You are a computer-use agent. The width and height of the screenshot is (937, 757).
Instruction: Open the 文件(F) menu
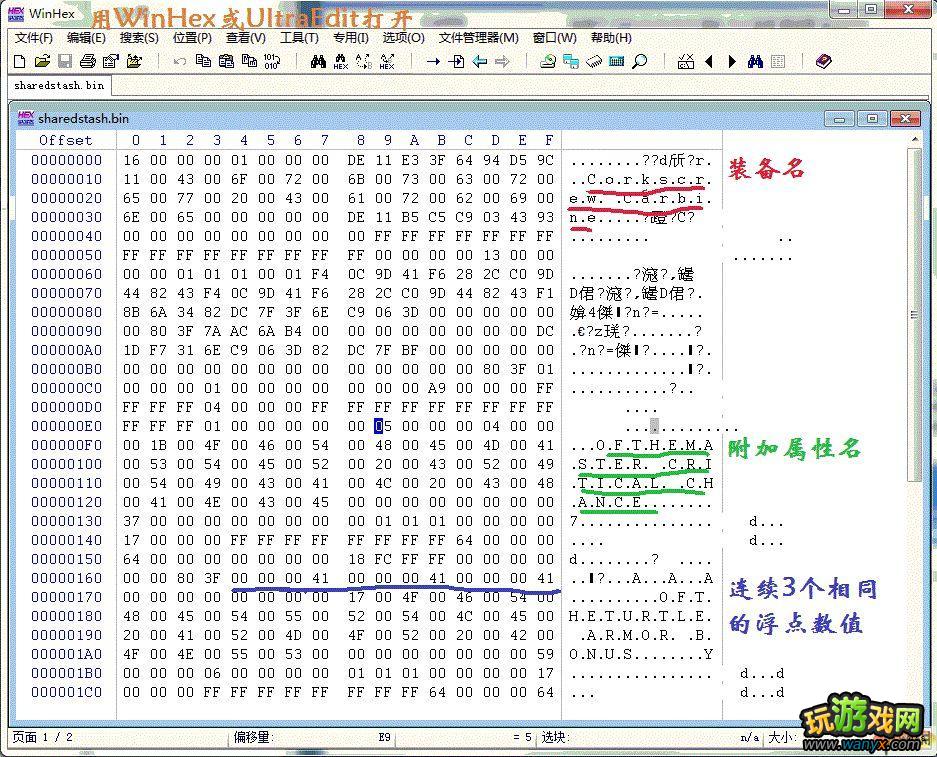[x=33, y=38]
